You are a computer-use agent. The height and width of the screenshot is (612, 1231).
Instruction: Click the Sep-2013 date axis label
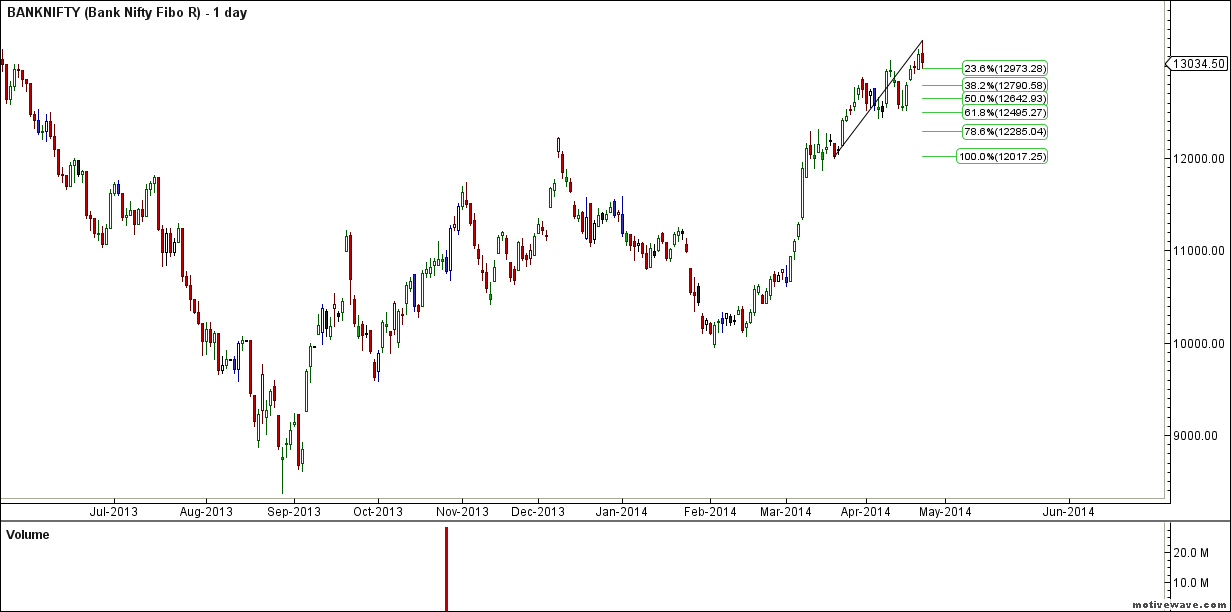(296, 512)
